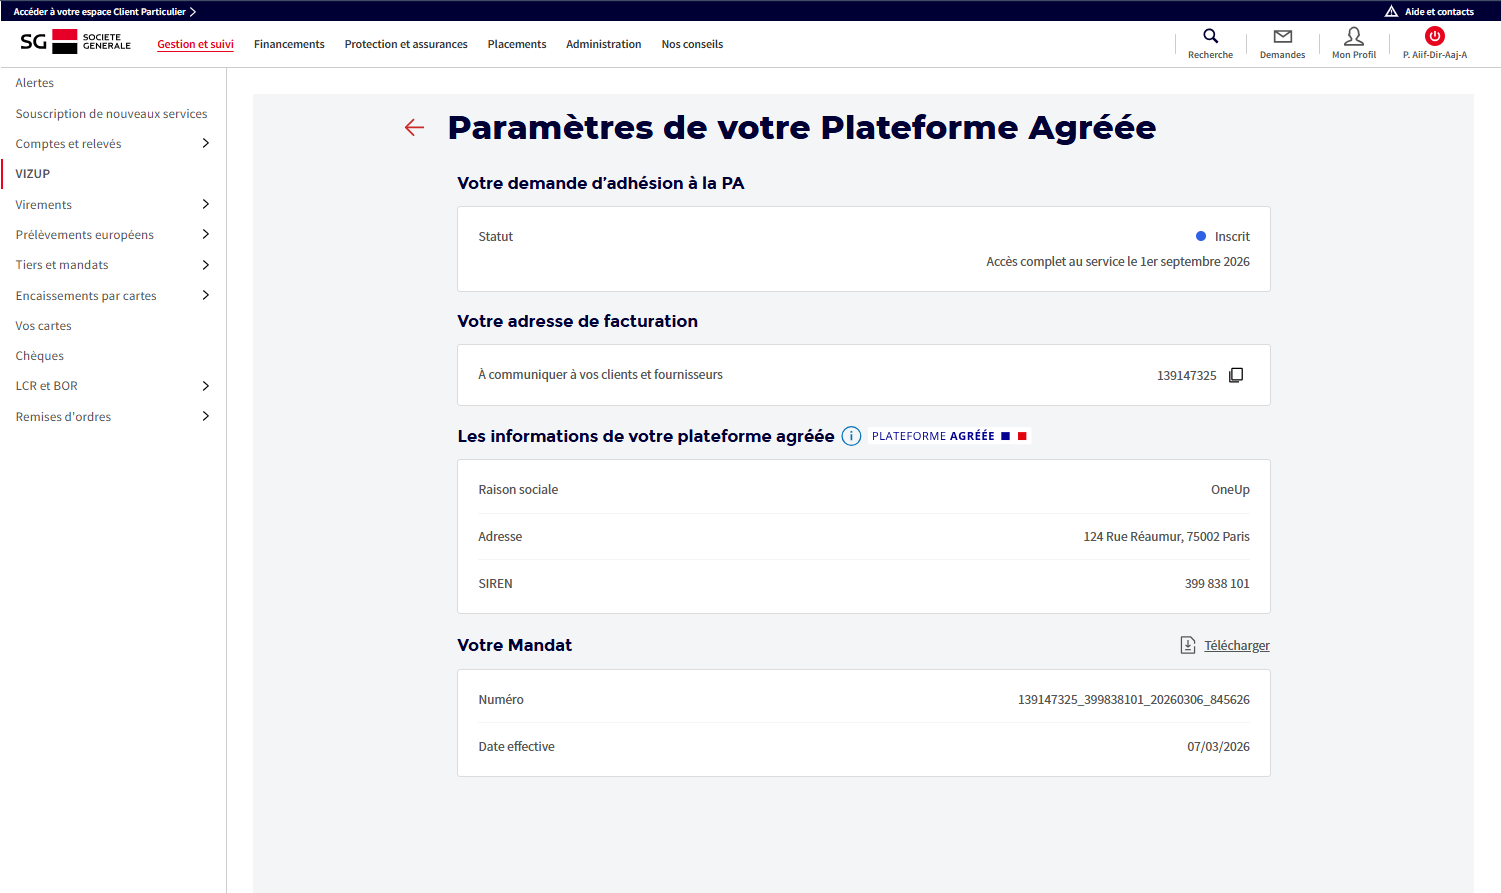Select Encaissements par cartes label
Screen dimensions: 1501x893
[86, 296]
